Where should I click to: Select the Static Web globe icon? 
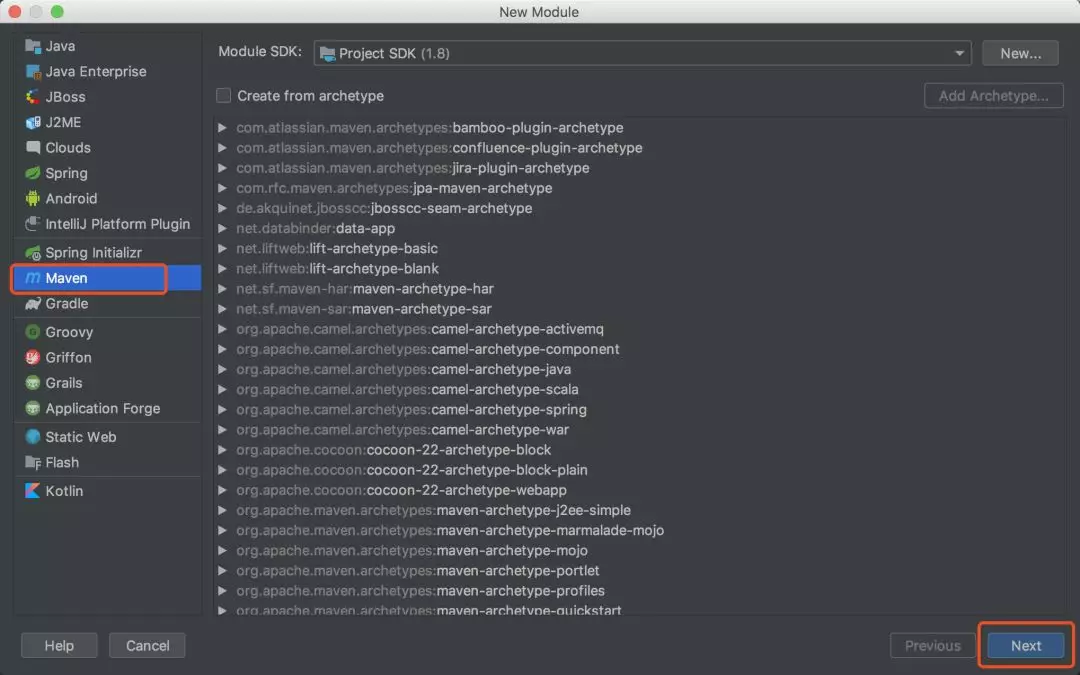pyautogui.click(x=33, y=437)
